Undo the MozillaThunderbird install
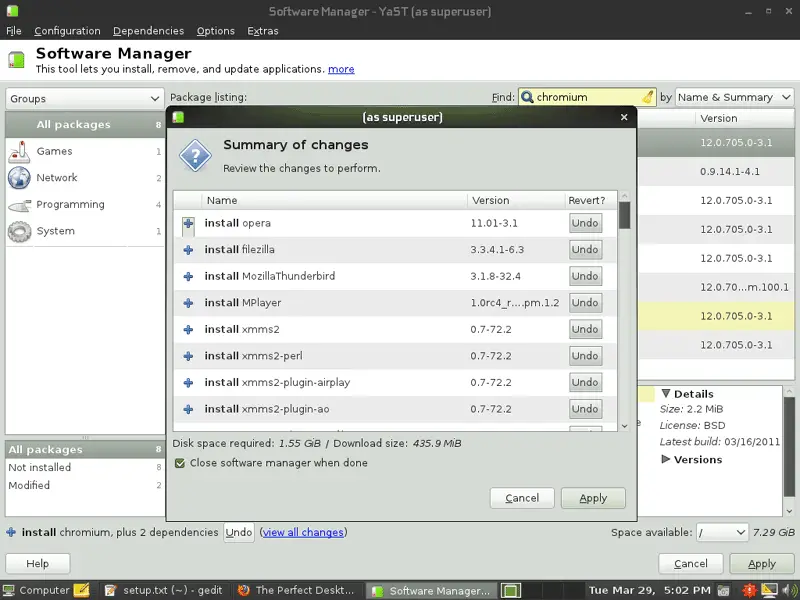Screen dimensions: 800x600 tap(585, 276)
